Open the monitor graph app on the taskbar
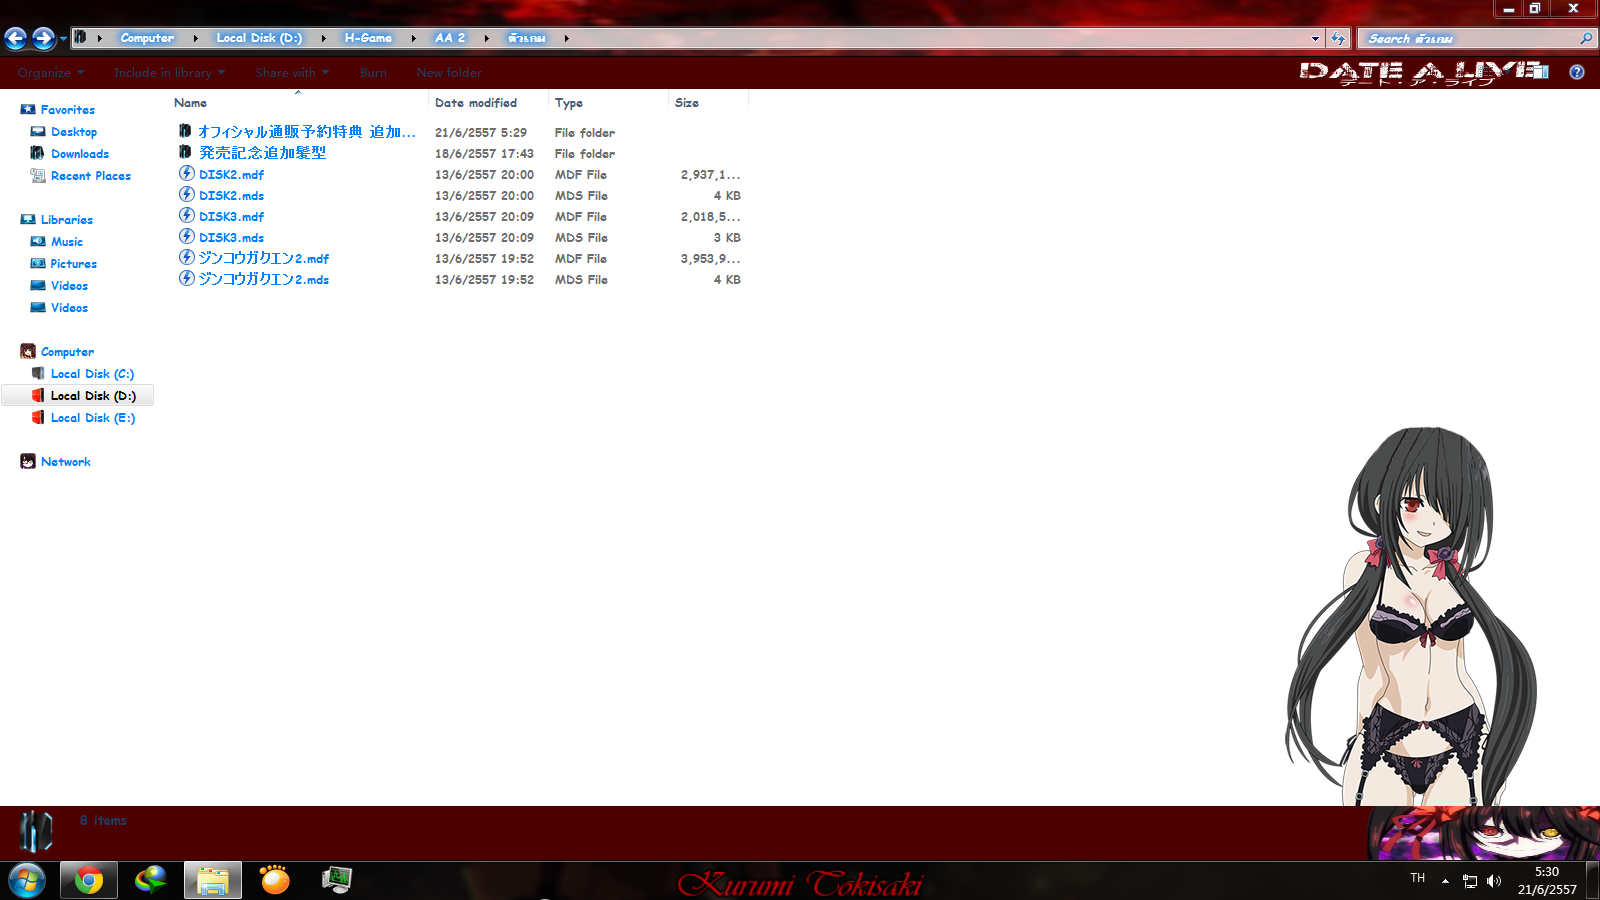The width and height of the screenshot is (1600, 900). [x=336, y=881]
